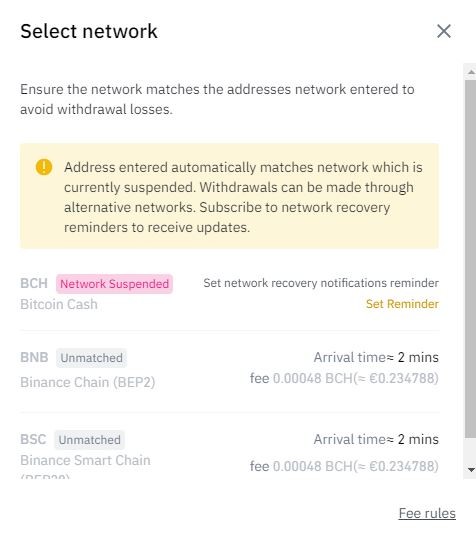This screenshot has height=534, width=476.
Task: Select the BCH Bitcoin Cash network
Action: [x=229, y=294]
